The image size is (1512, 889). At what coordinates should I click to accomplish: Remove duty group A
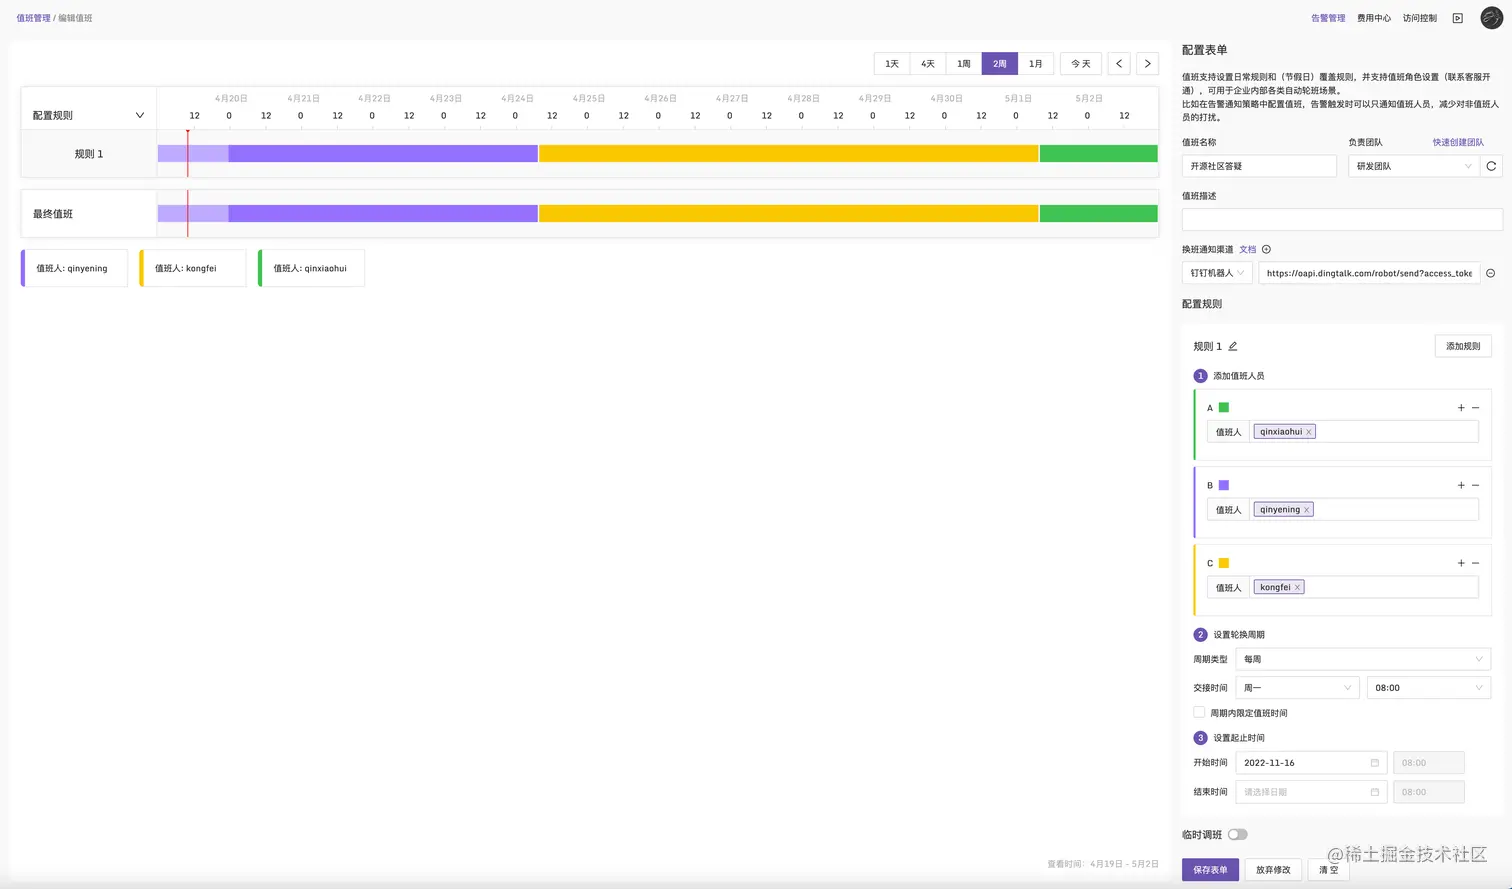(1476, 407)
